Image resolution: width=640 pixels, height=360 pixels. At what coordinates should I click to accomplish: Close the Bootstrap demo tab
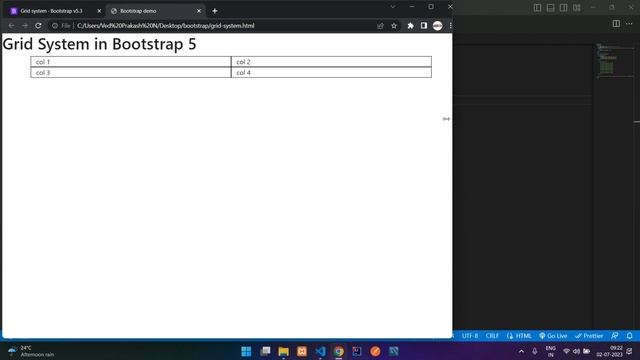point(199,11)
